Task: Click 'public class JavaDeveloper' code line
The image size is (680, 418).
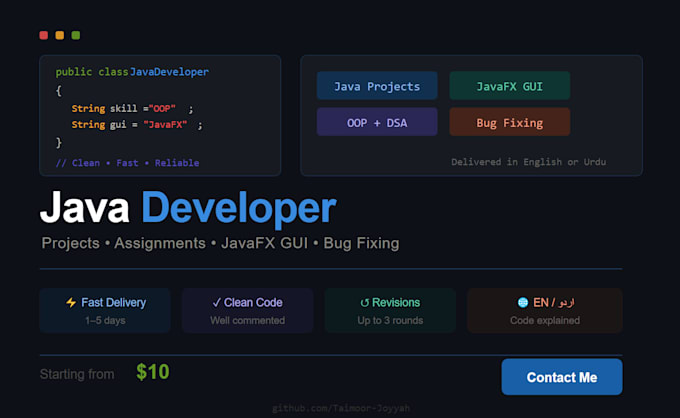Action: tap(132, 72)
